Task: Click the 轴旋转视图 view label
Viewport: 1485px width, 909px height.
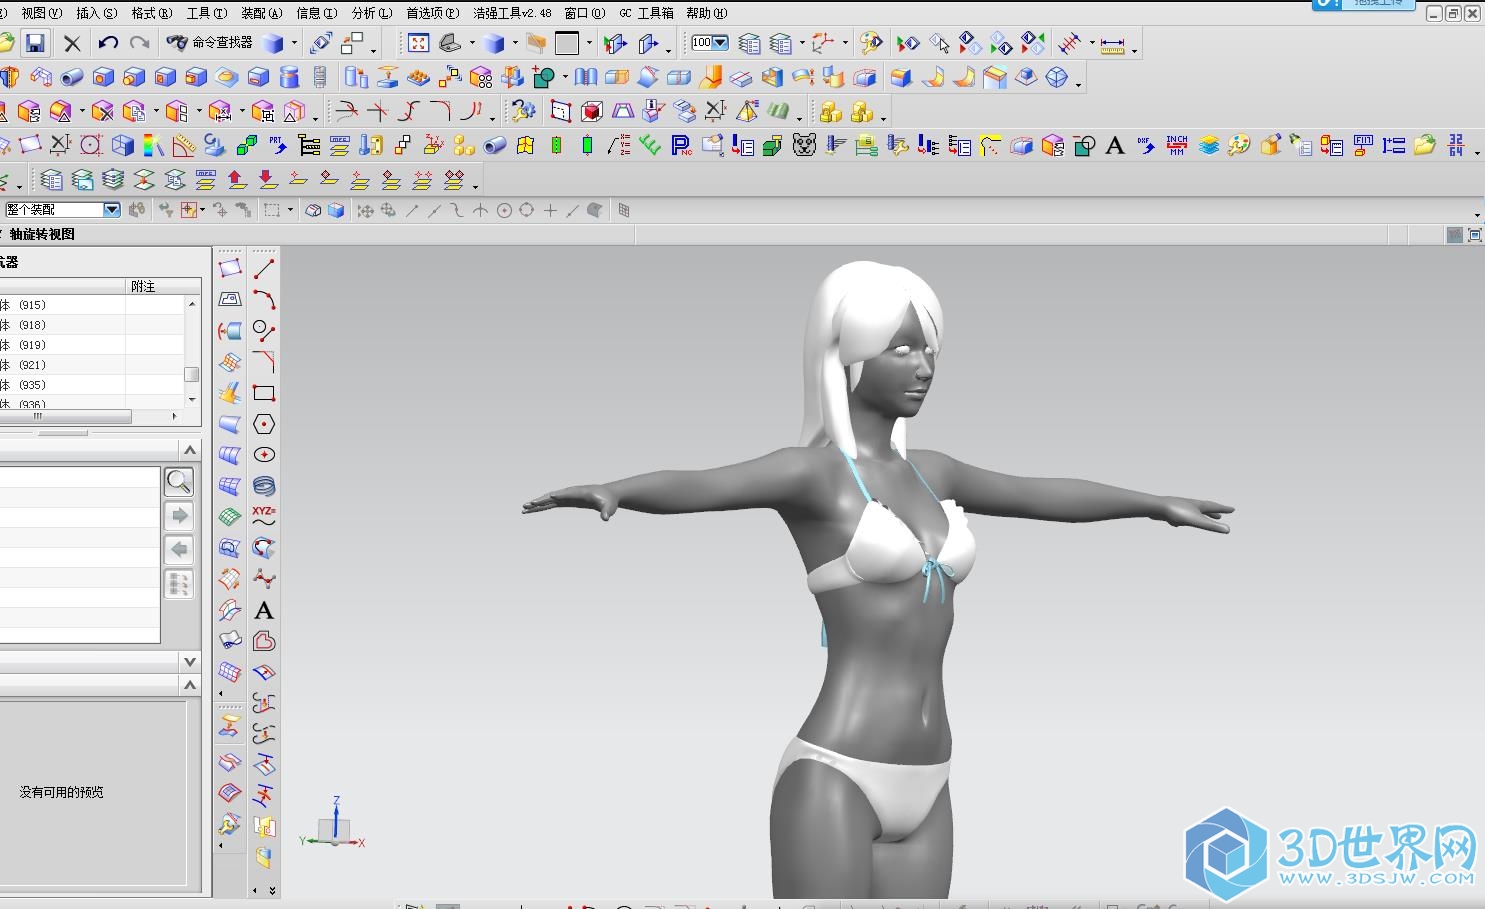Action: point(42,234)
